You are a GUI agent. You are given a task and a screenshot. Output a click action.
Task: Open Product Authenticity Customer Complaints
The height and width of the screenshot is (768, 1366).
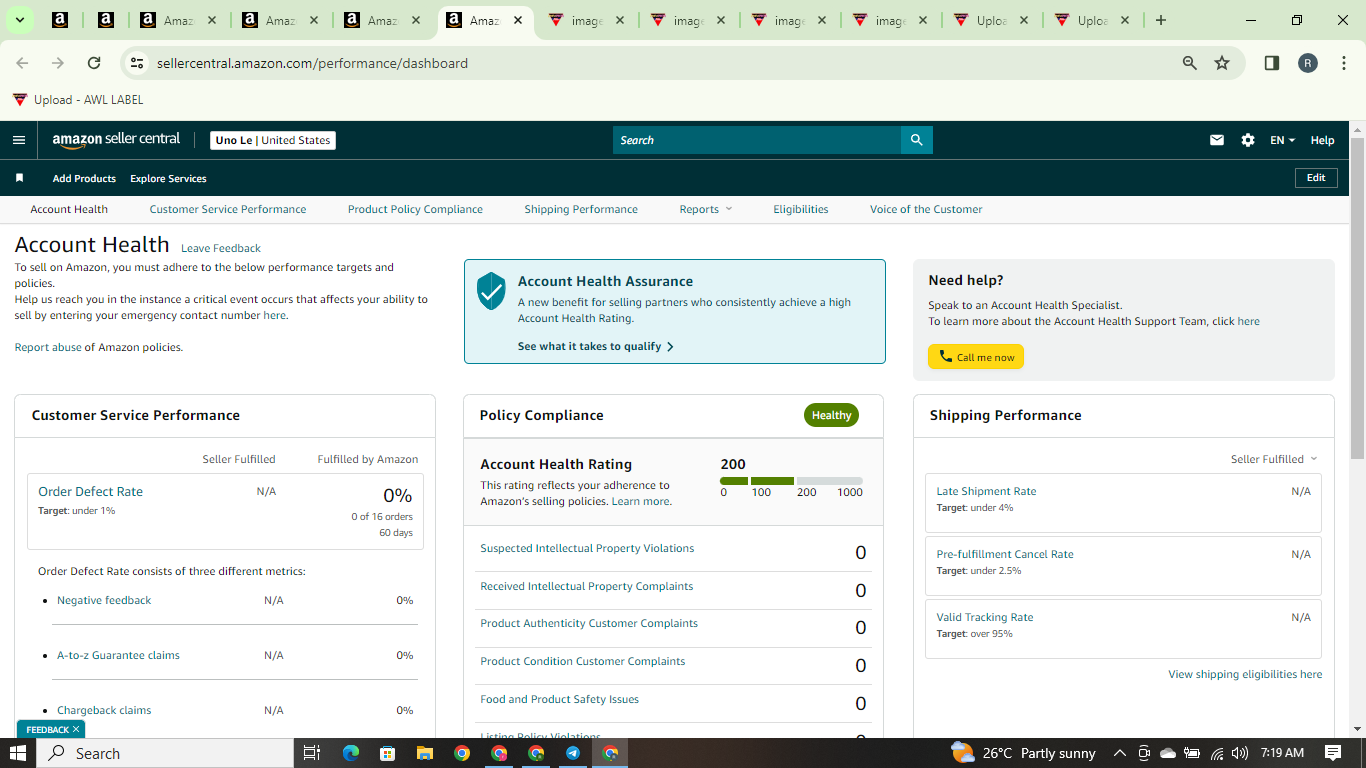(x=589, y=623)
